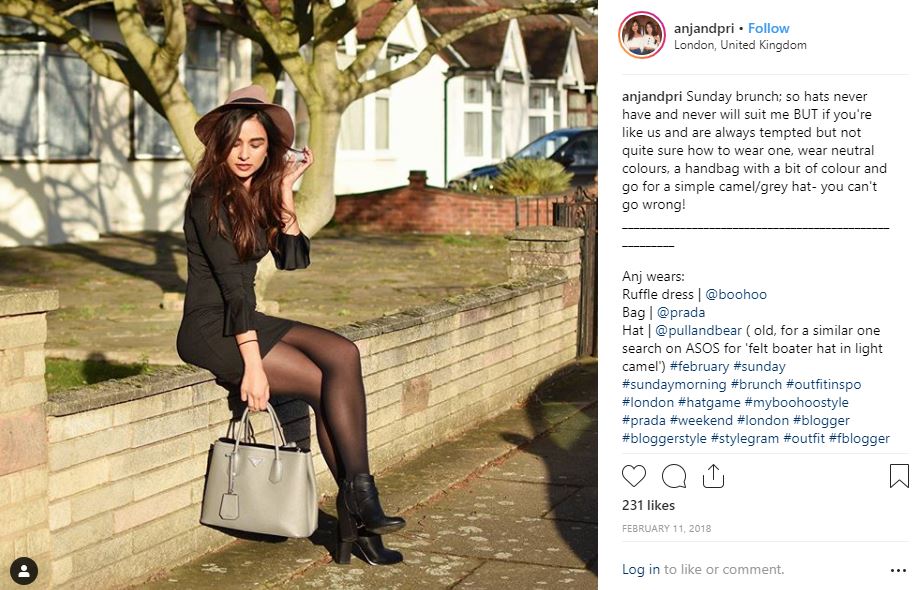Open anjandpri profile picture
The width and height of the screenshot is (914, 590).
[642, 35]
